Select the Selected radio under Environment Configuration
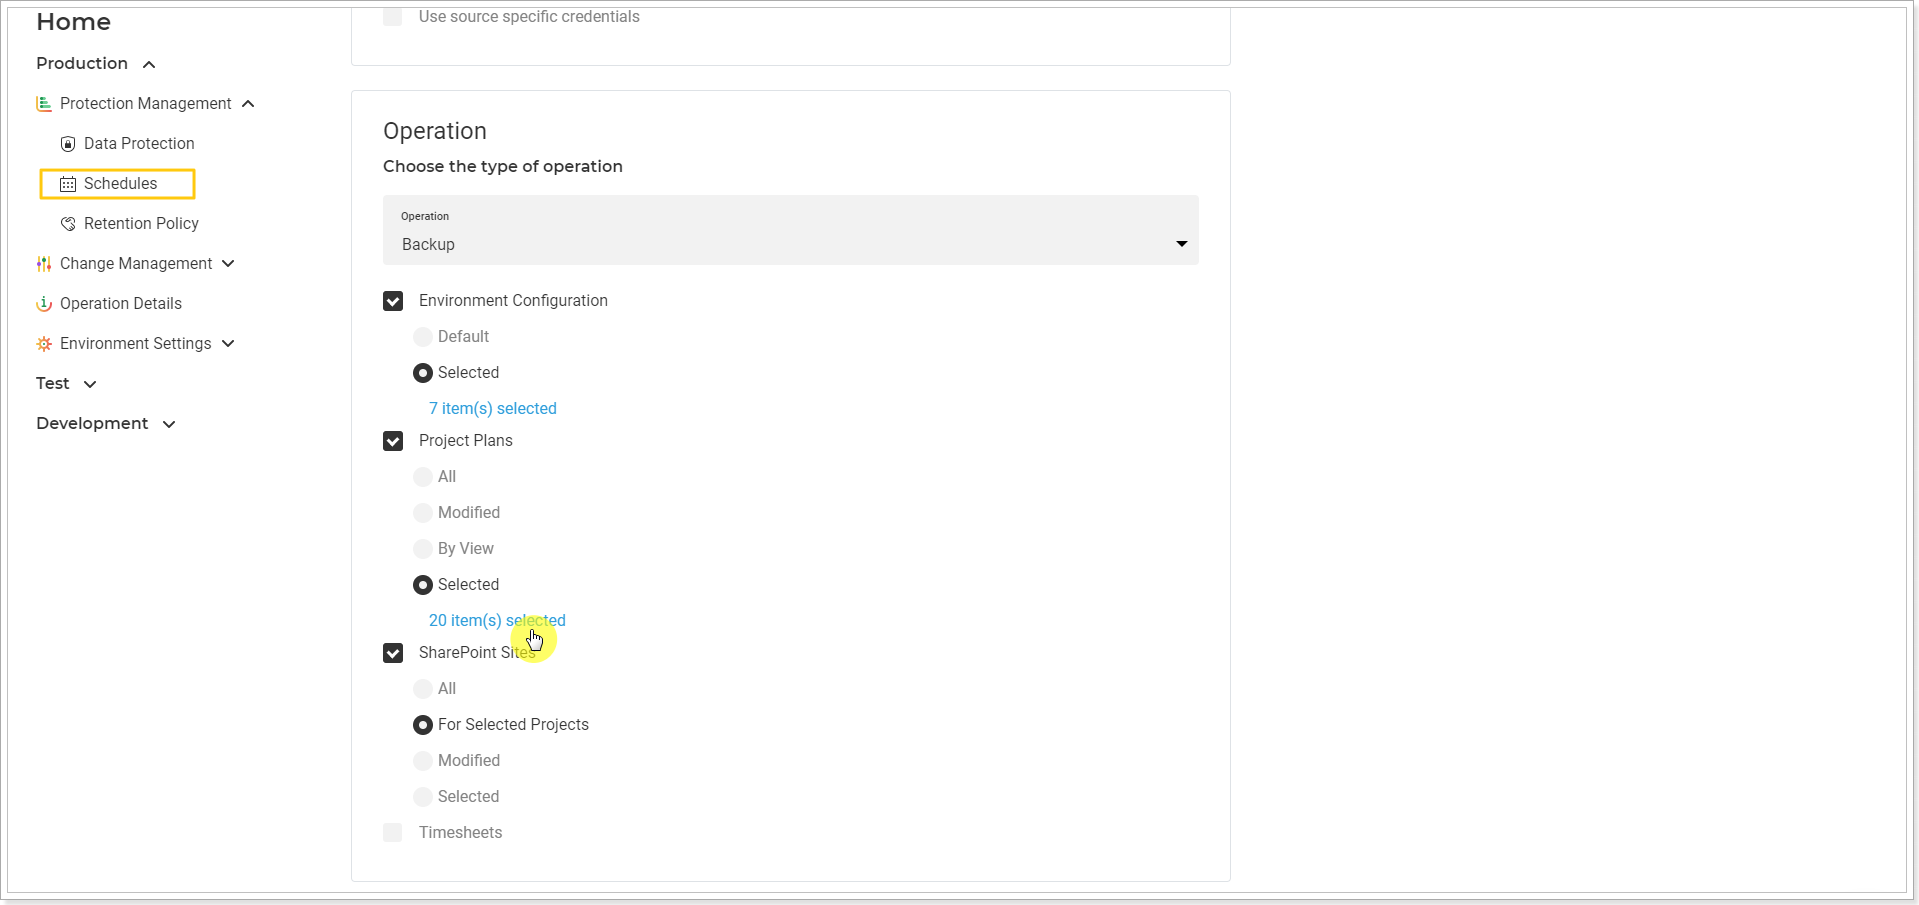 pyautogui.click(x=423, y=373)
